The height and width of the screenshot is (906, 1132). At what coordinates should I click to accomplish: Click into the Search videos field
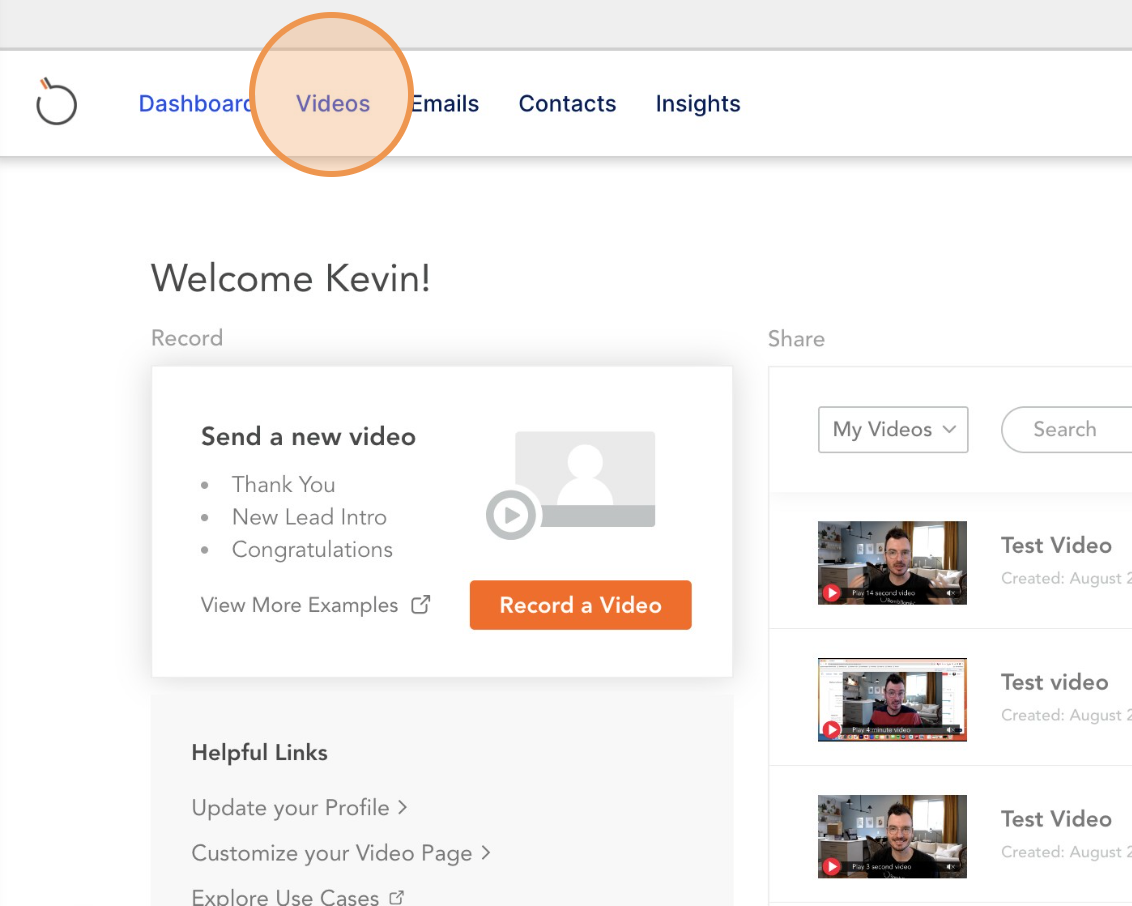tap(1066, 429)
